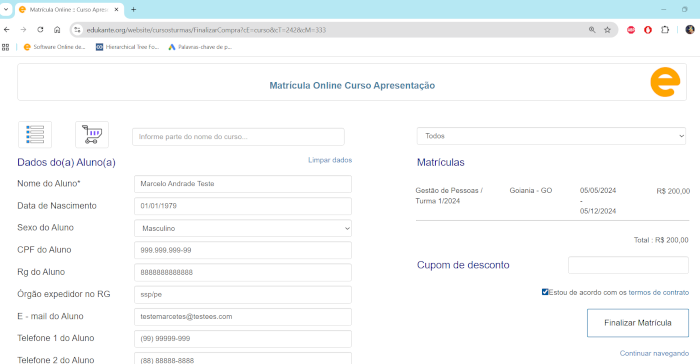This screenshot has height=364, width=700.
Task: Click the browser address bar URL
Action: pos(206,30)
